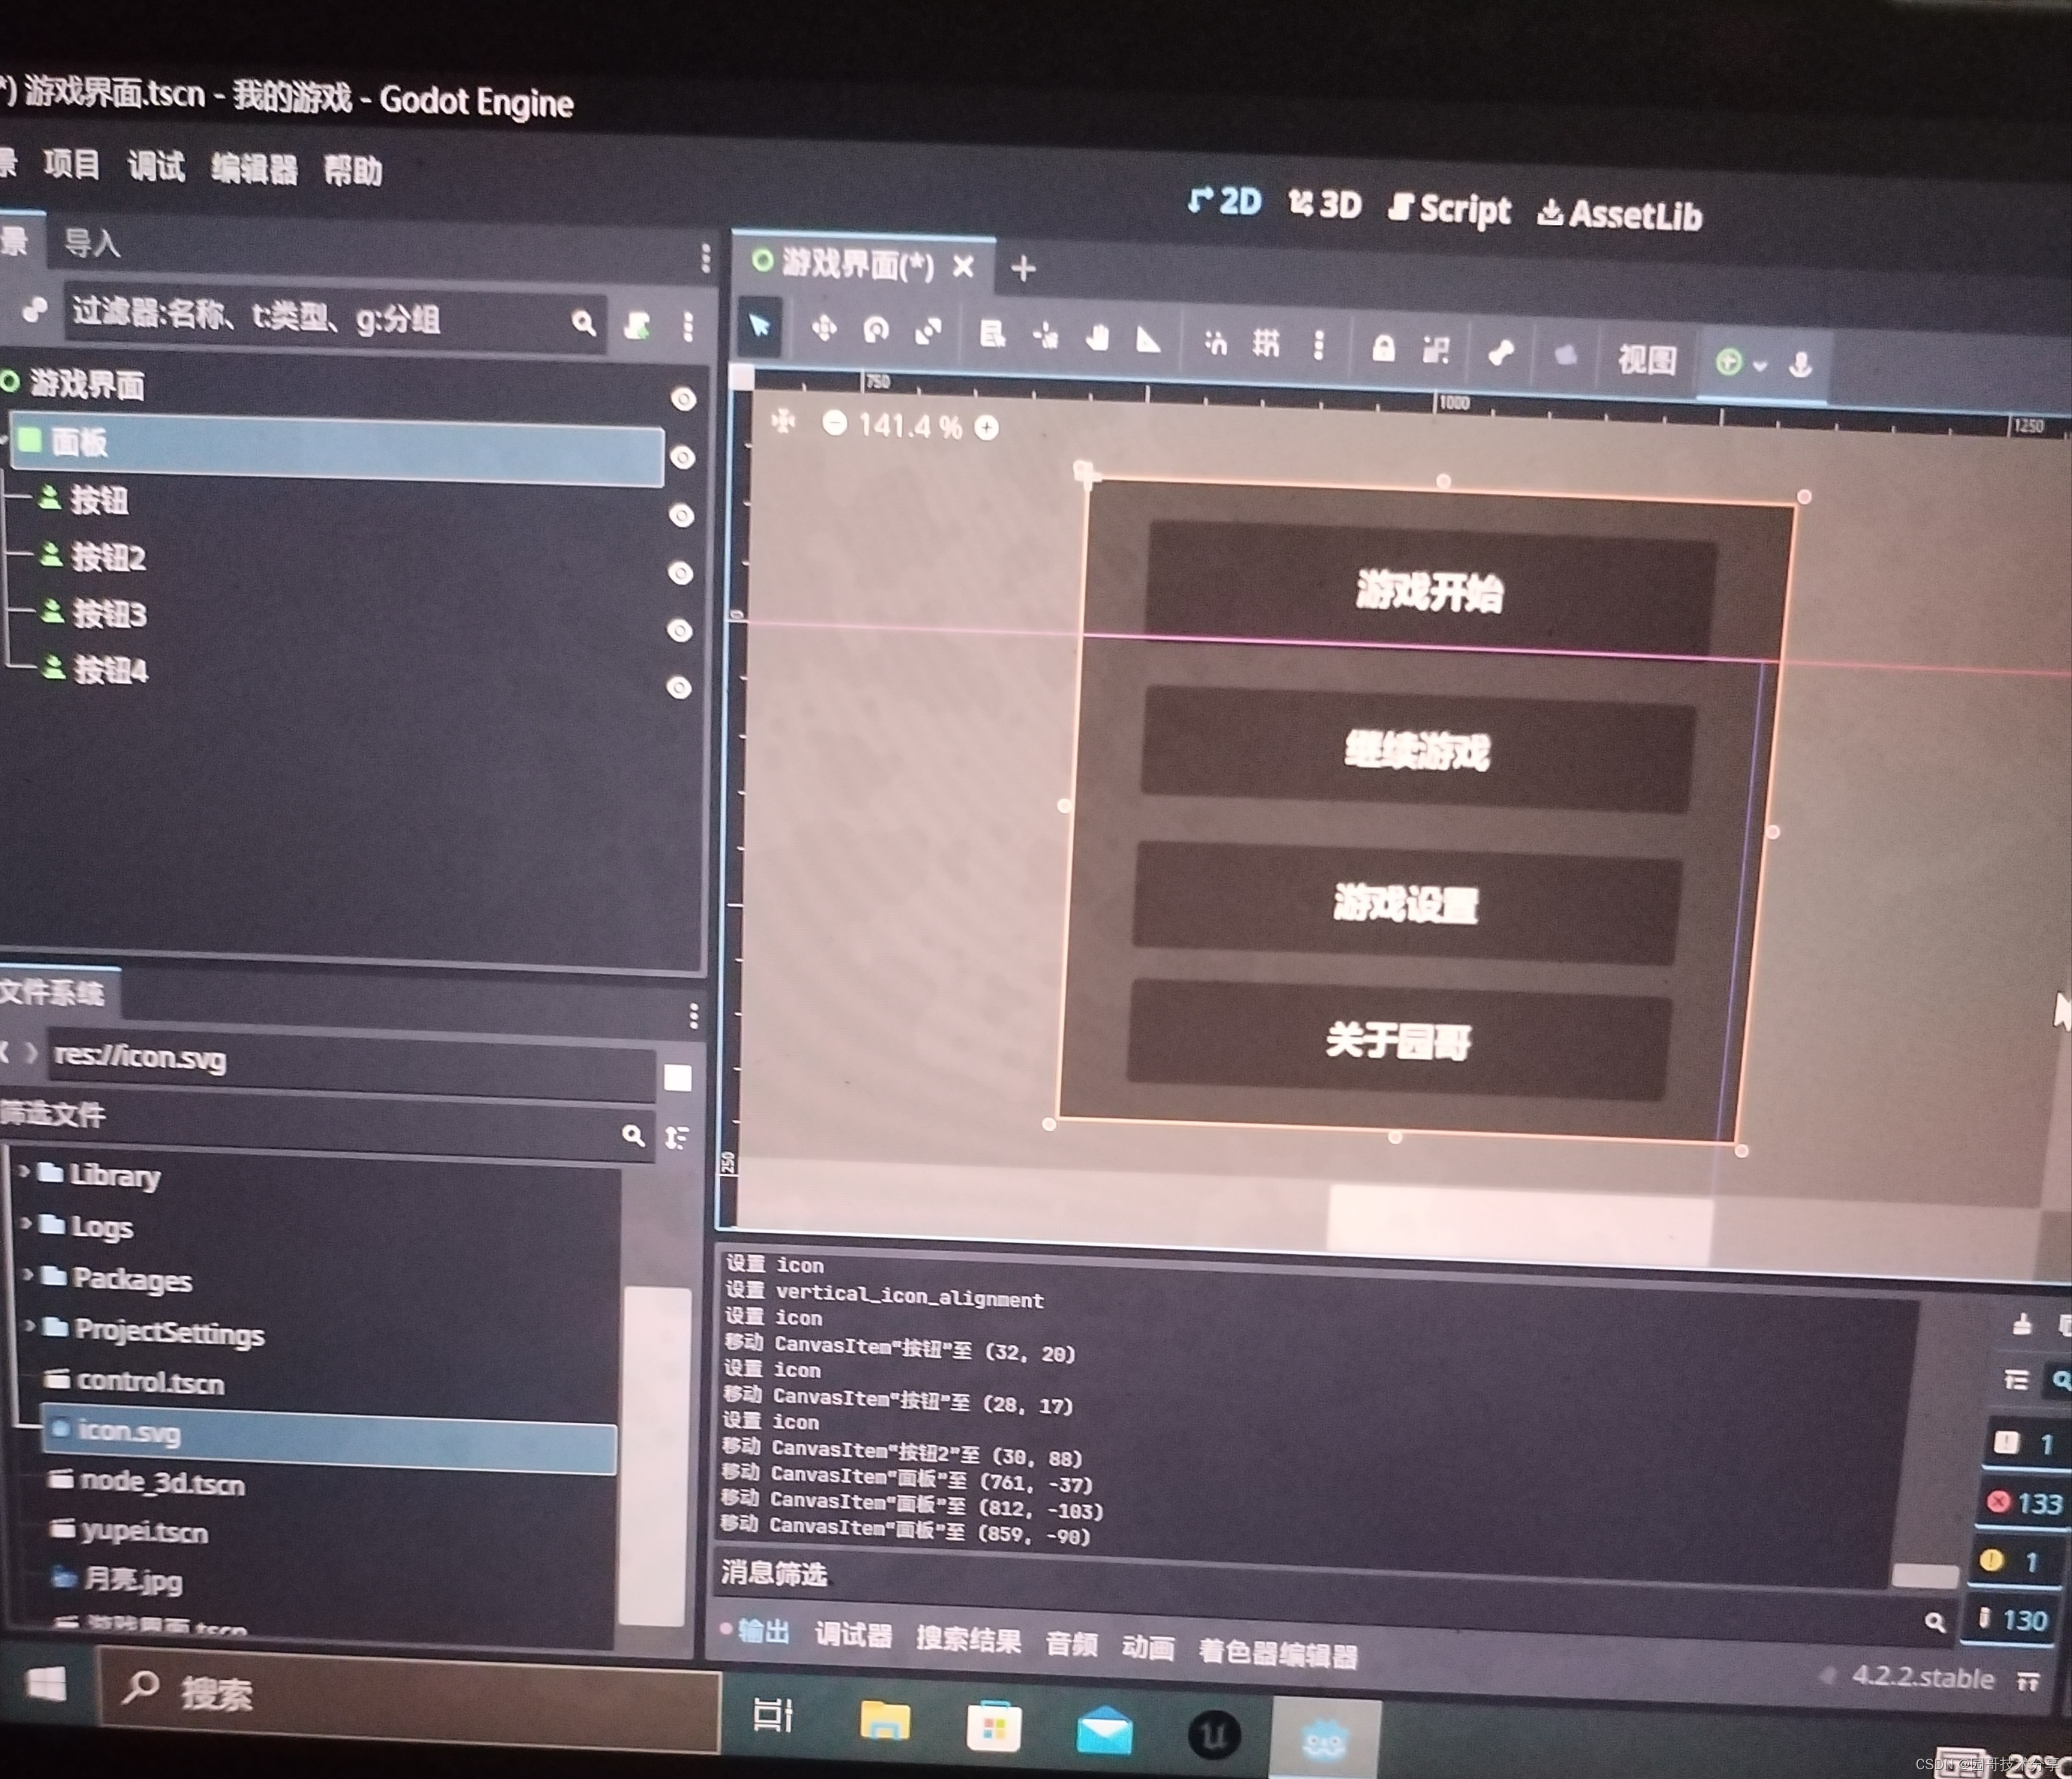Image resolution: width=2072 pixels, height=1779 pixels.
Task: Toggle visibility of 按钮4 node
Action: (679, 687)
